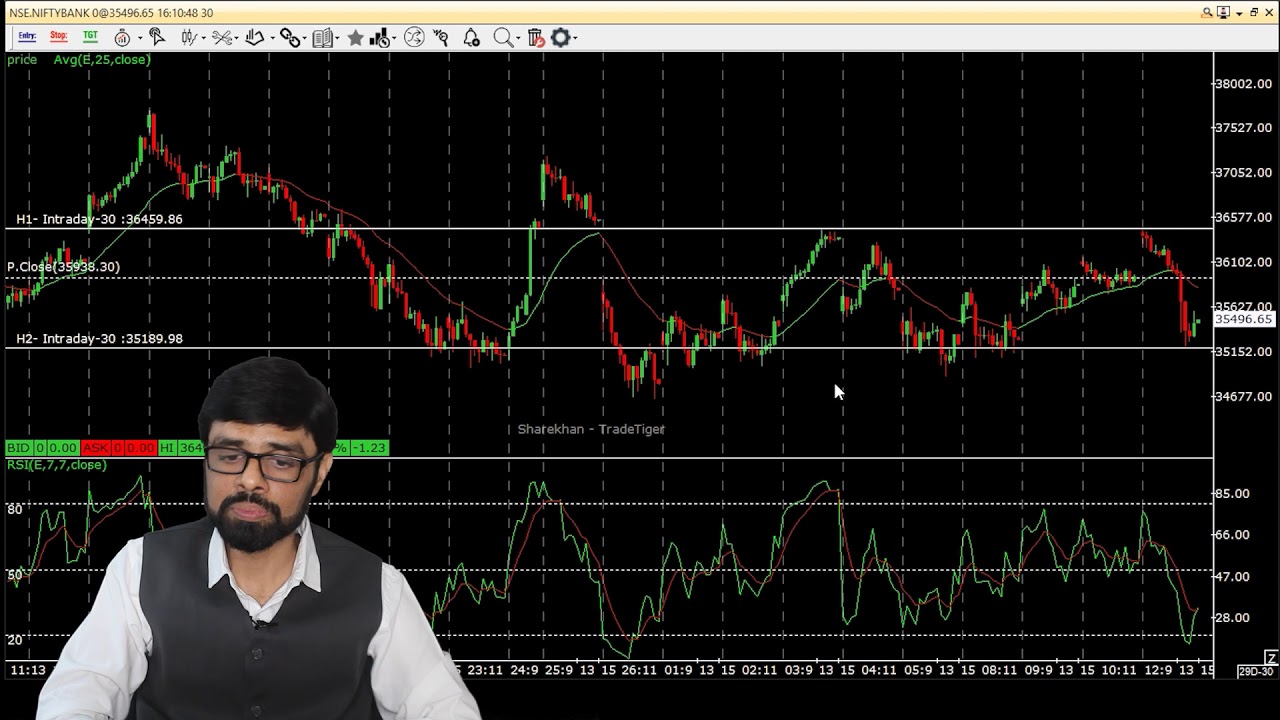Click the P.Close(35938.30) label
This screenshot has width=1280, height=720.
[63, 267]
